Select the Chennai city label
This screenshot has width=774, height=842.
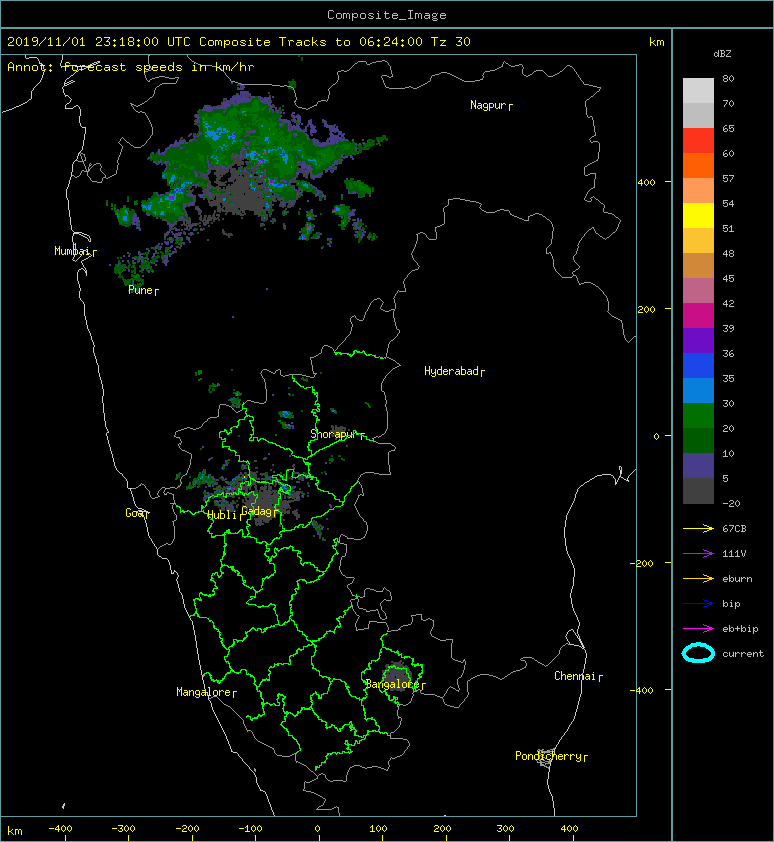coord(578,676)
